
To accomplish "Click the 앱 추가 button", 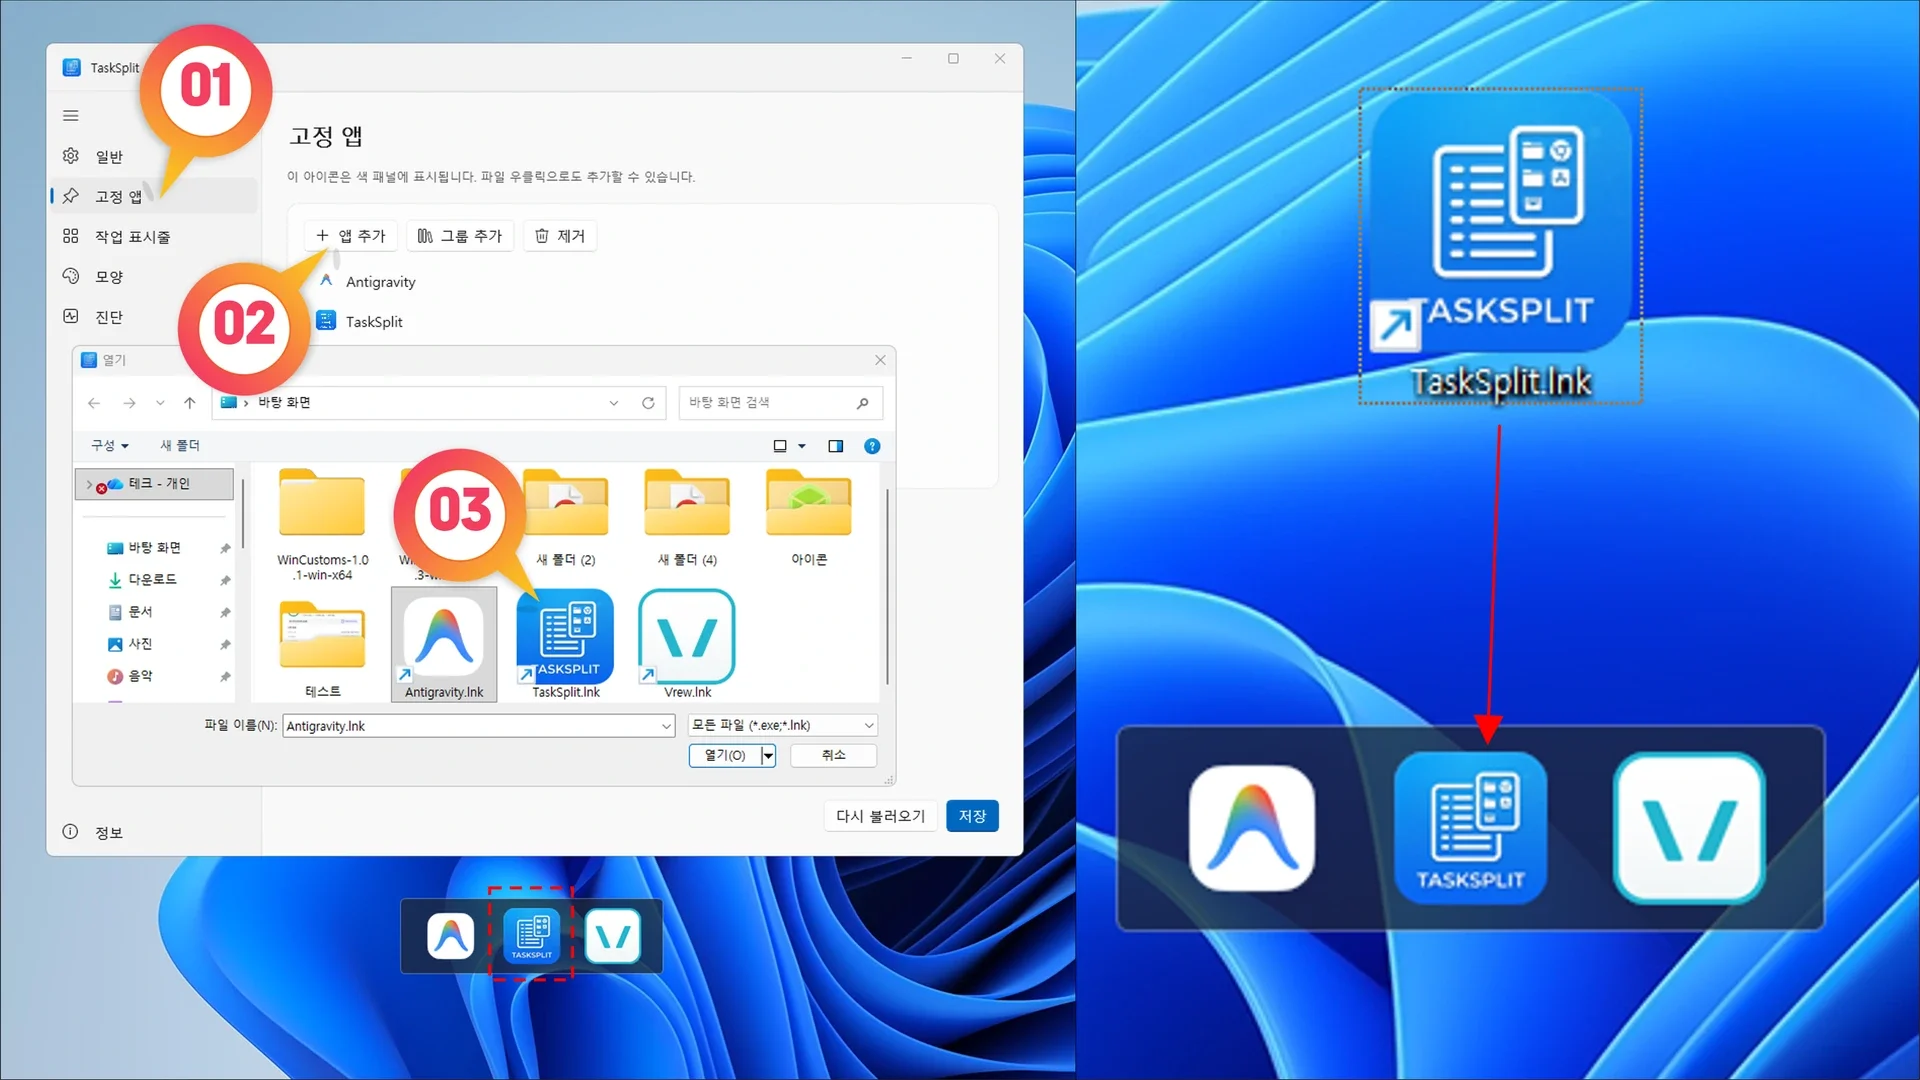I will (351, 236).
